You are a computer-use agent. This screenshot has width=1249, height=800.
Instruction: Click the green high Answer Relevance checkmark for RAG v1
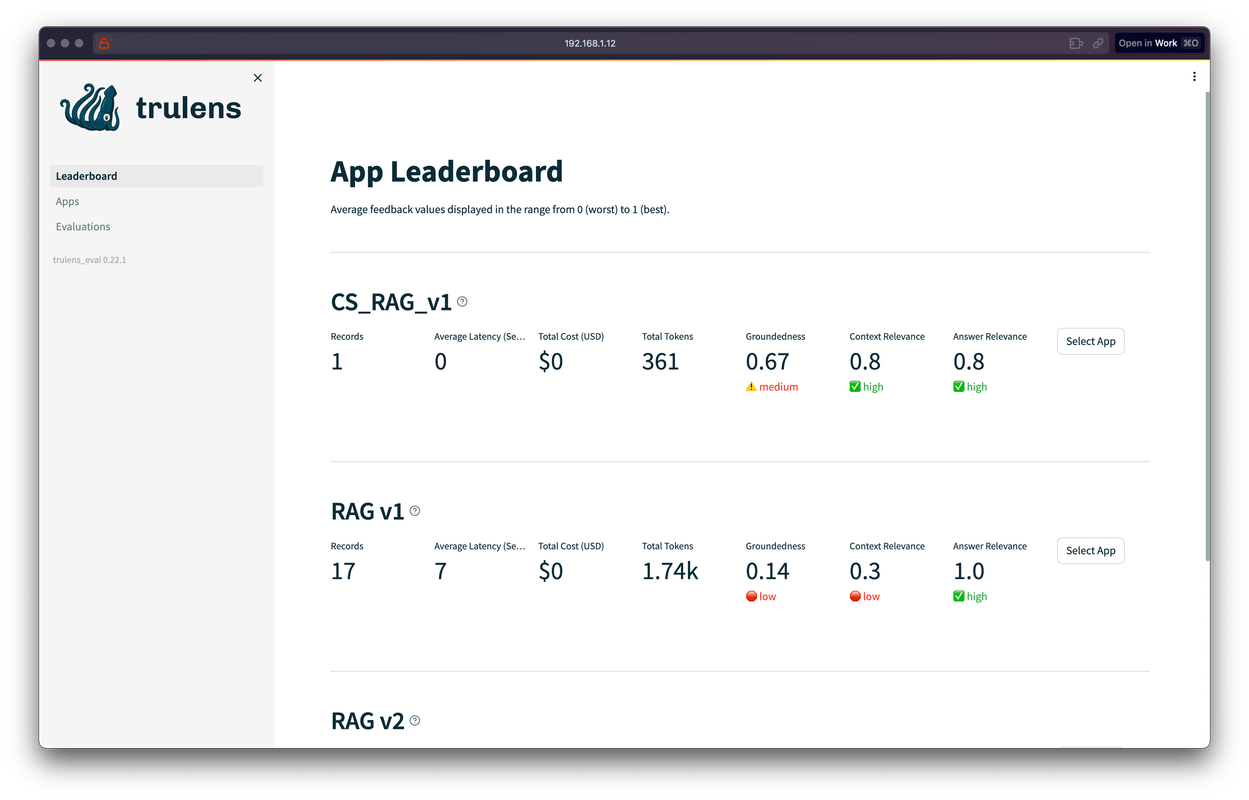tap(969, 596)
